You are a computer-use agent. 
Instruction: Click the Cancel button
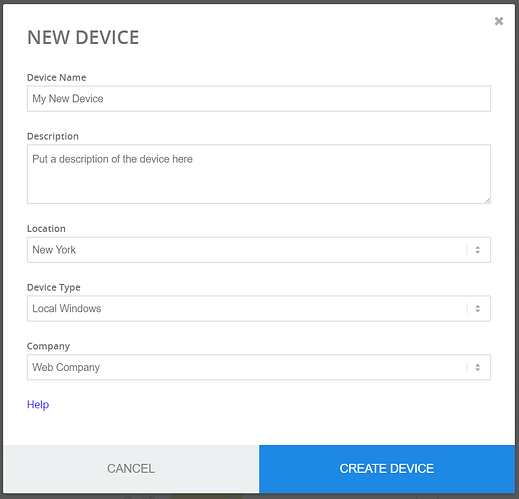click(x=131, y=469)
